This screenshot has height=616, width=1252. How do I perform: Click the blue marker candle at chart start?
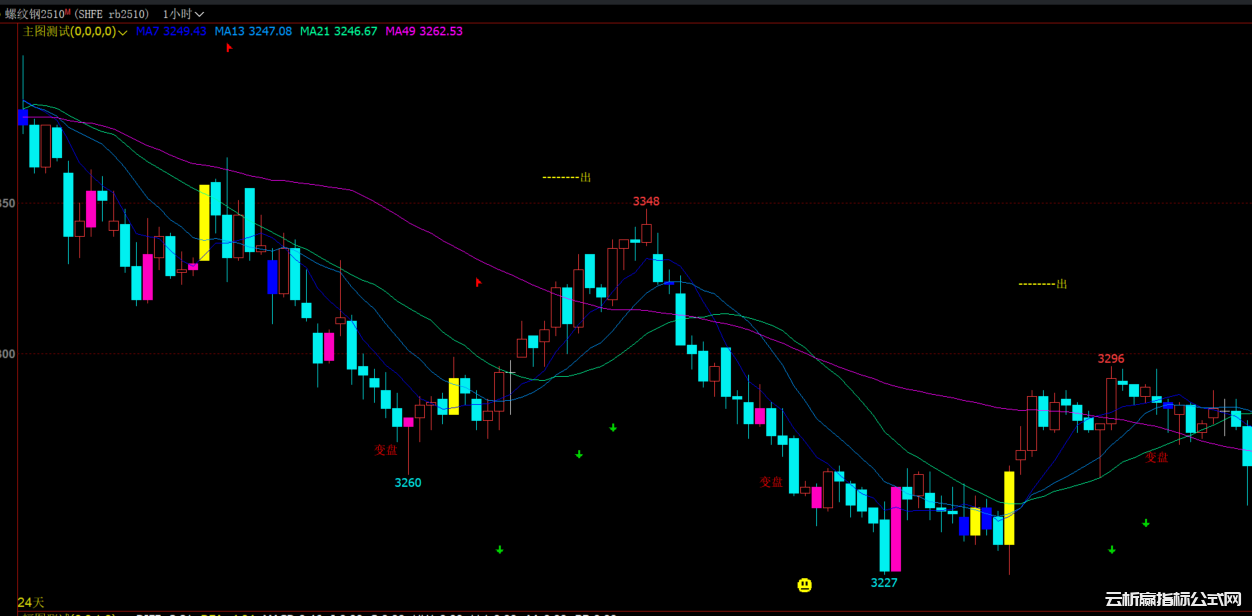[23, 117]
